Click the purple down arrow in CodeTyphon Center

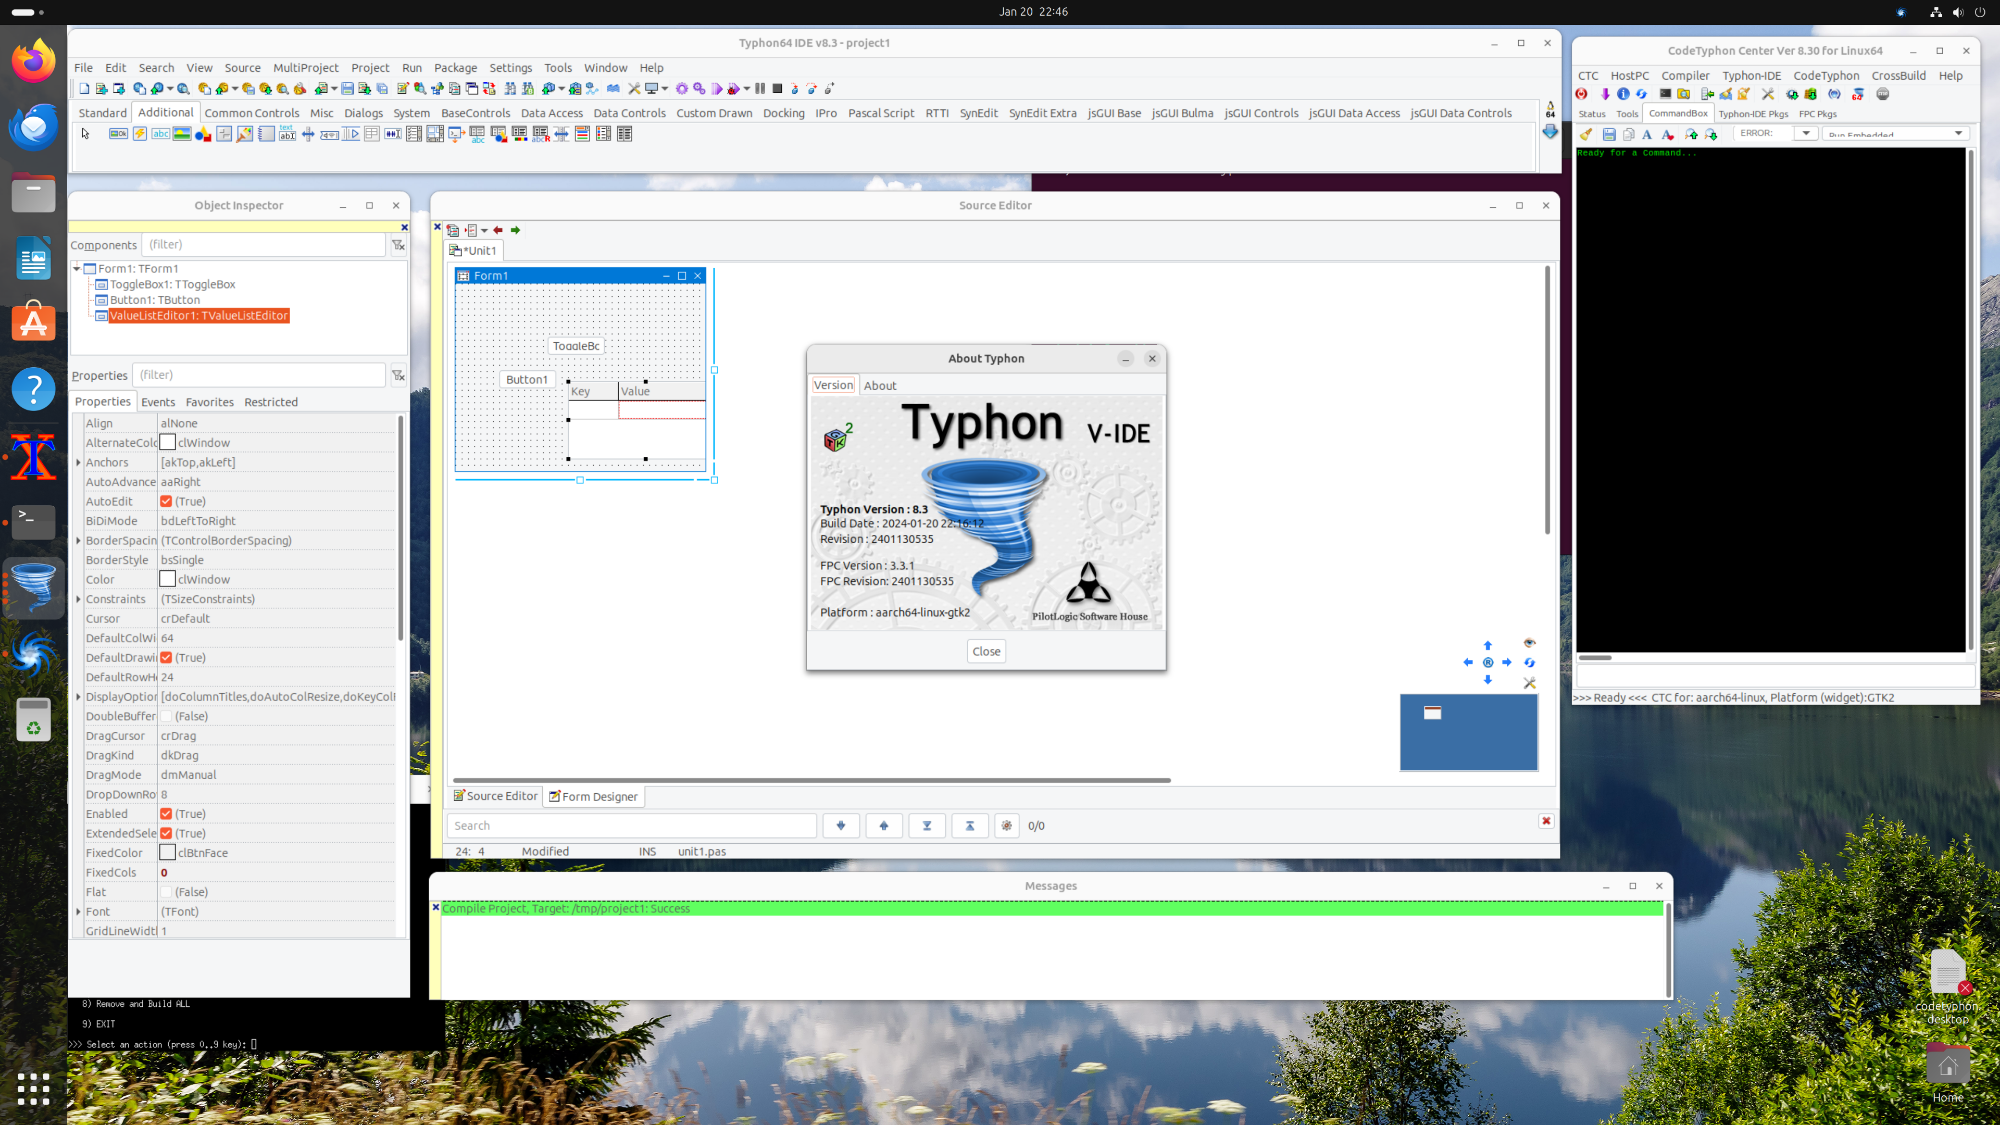pos(1604,94)
